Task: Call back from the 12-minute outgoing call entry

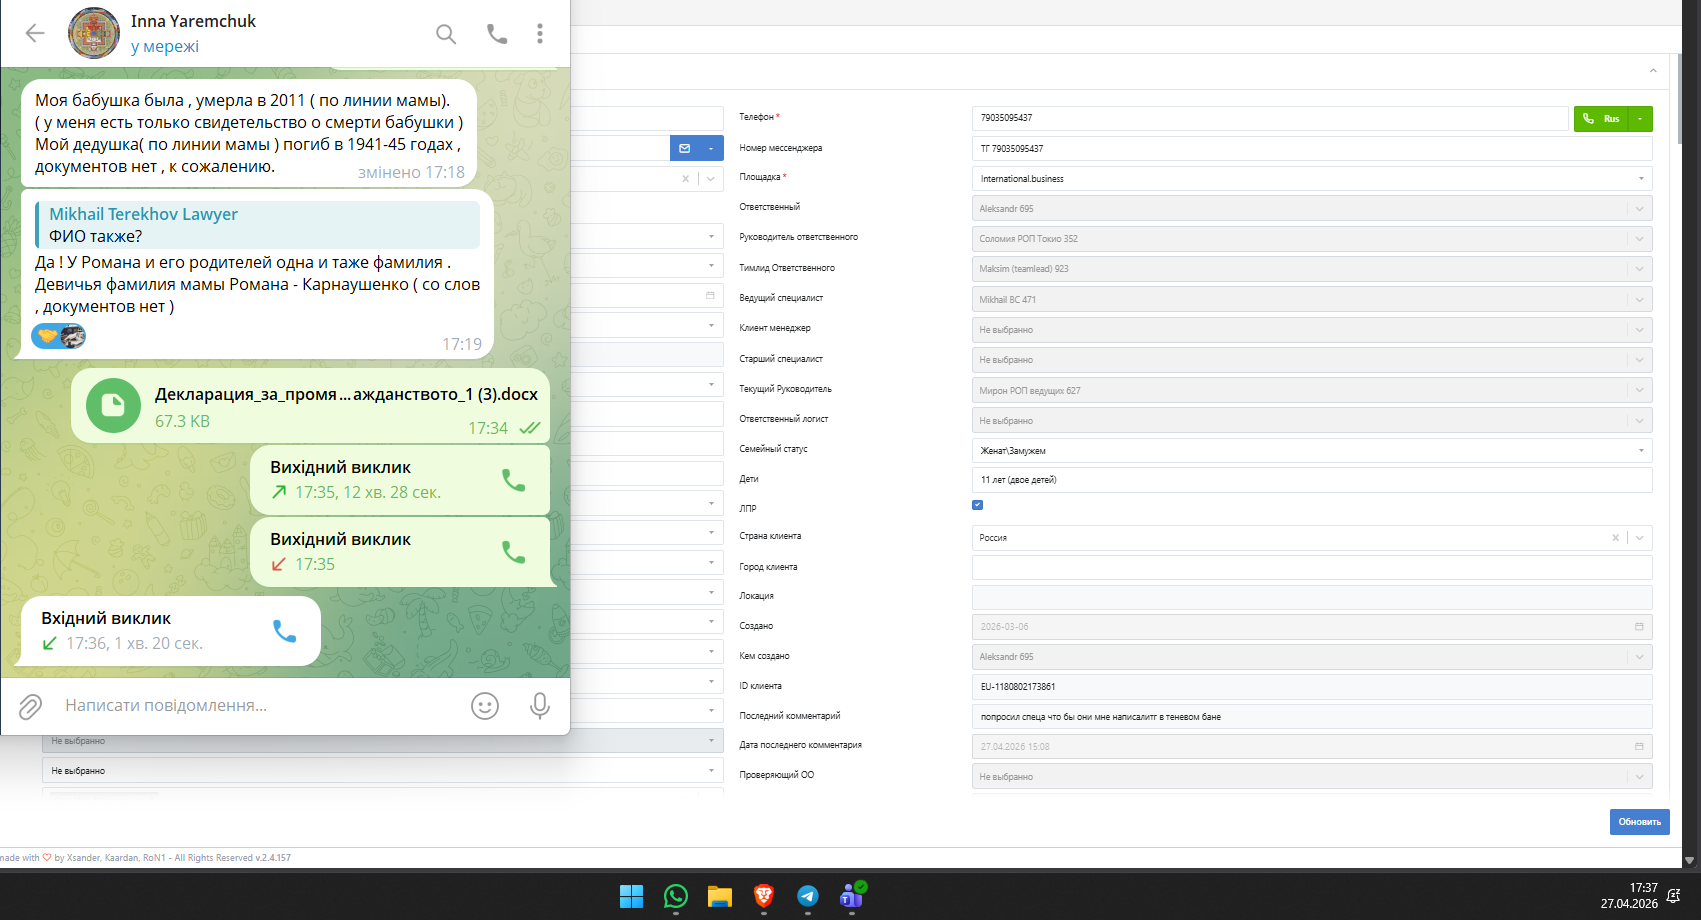Action: click(x=513, y=480)
